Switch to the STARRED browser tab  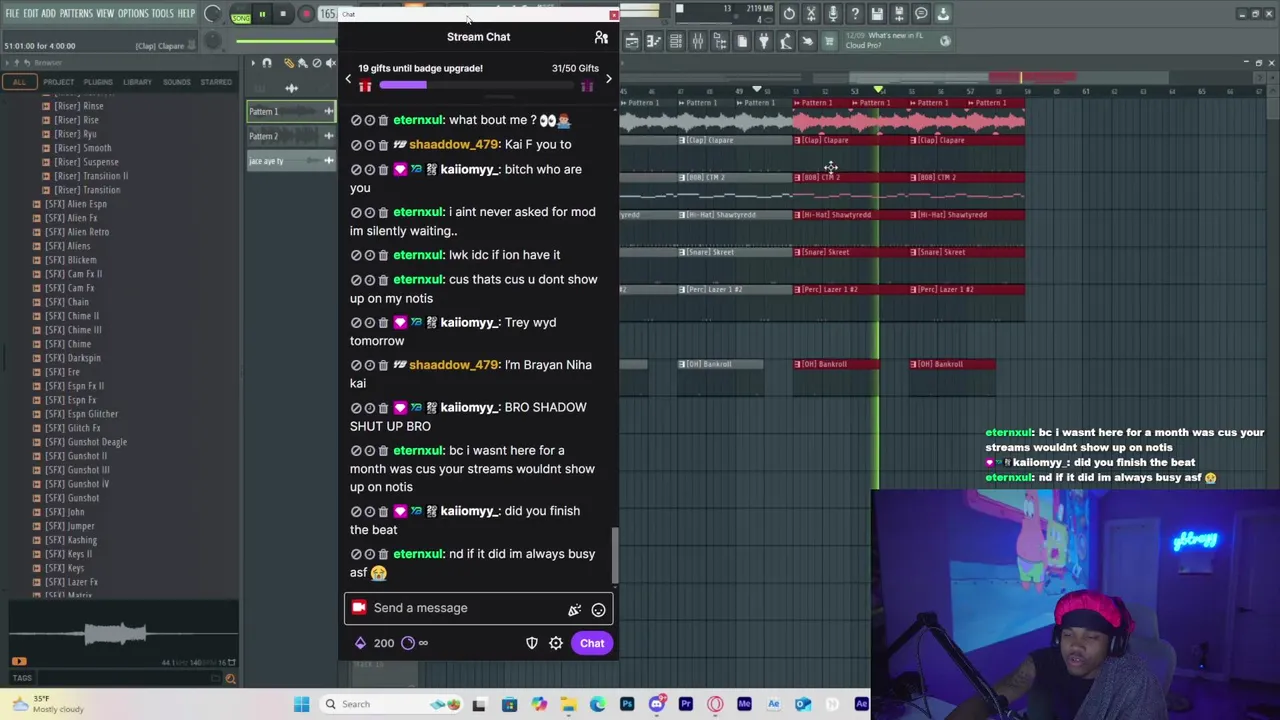216,82
